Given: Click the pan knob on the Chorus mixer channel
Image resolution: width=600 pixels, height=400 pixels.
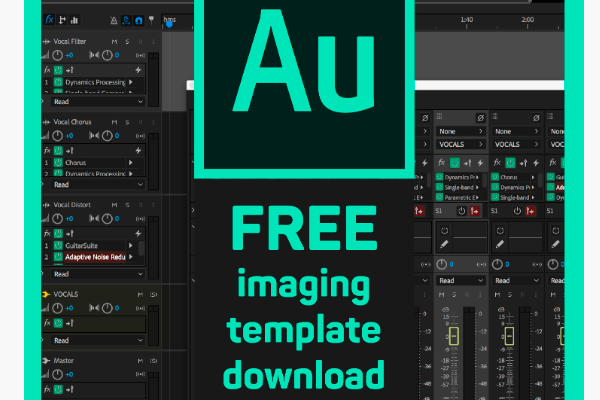Looking at the screenshot, I should coord(497,264).
